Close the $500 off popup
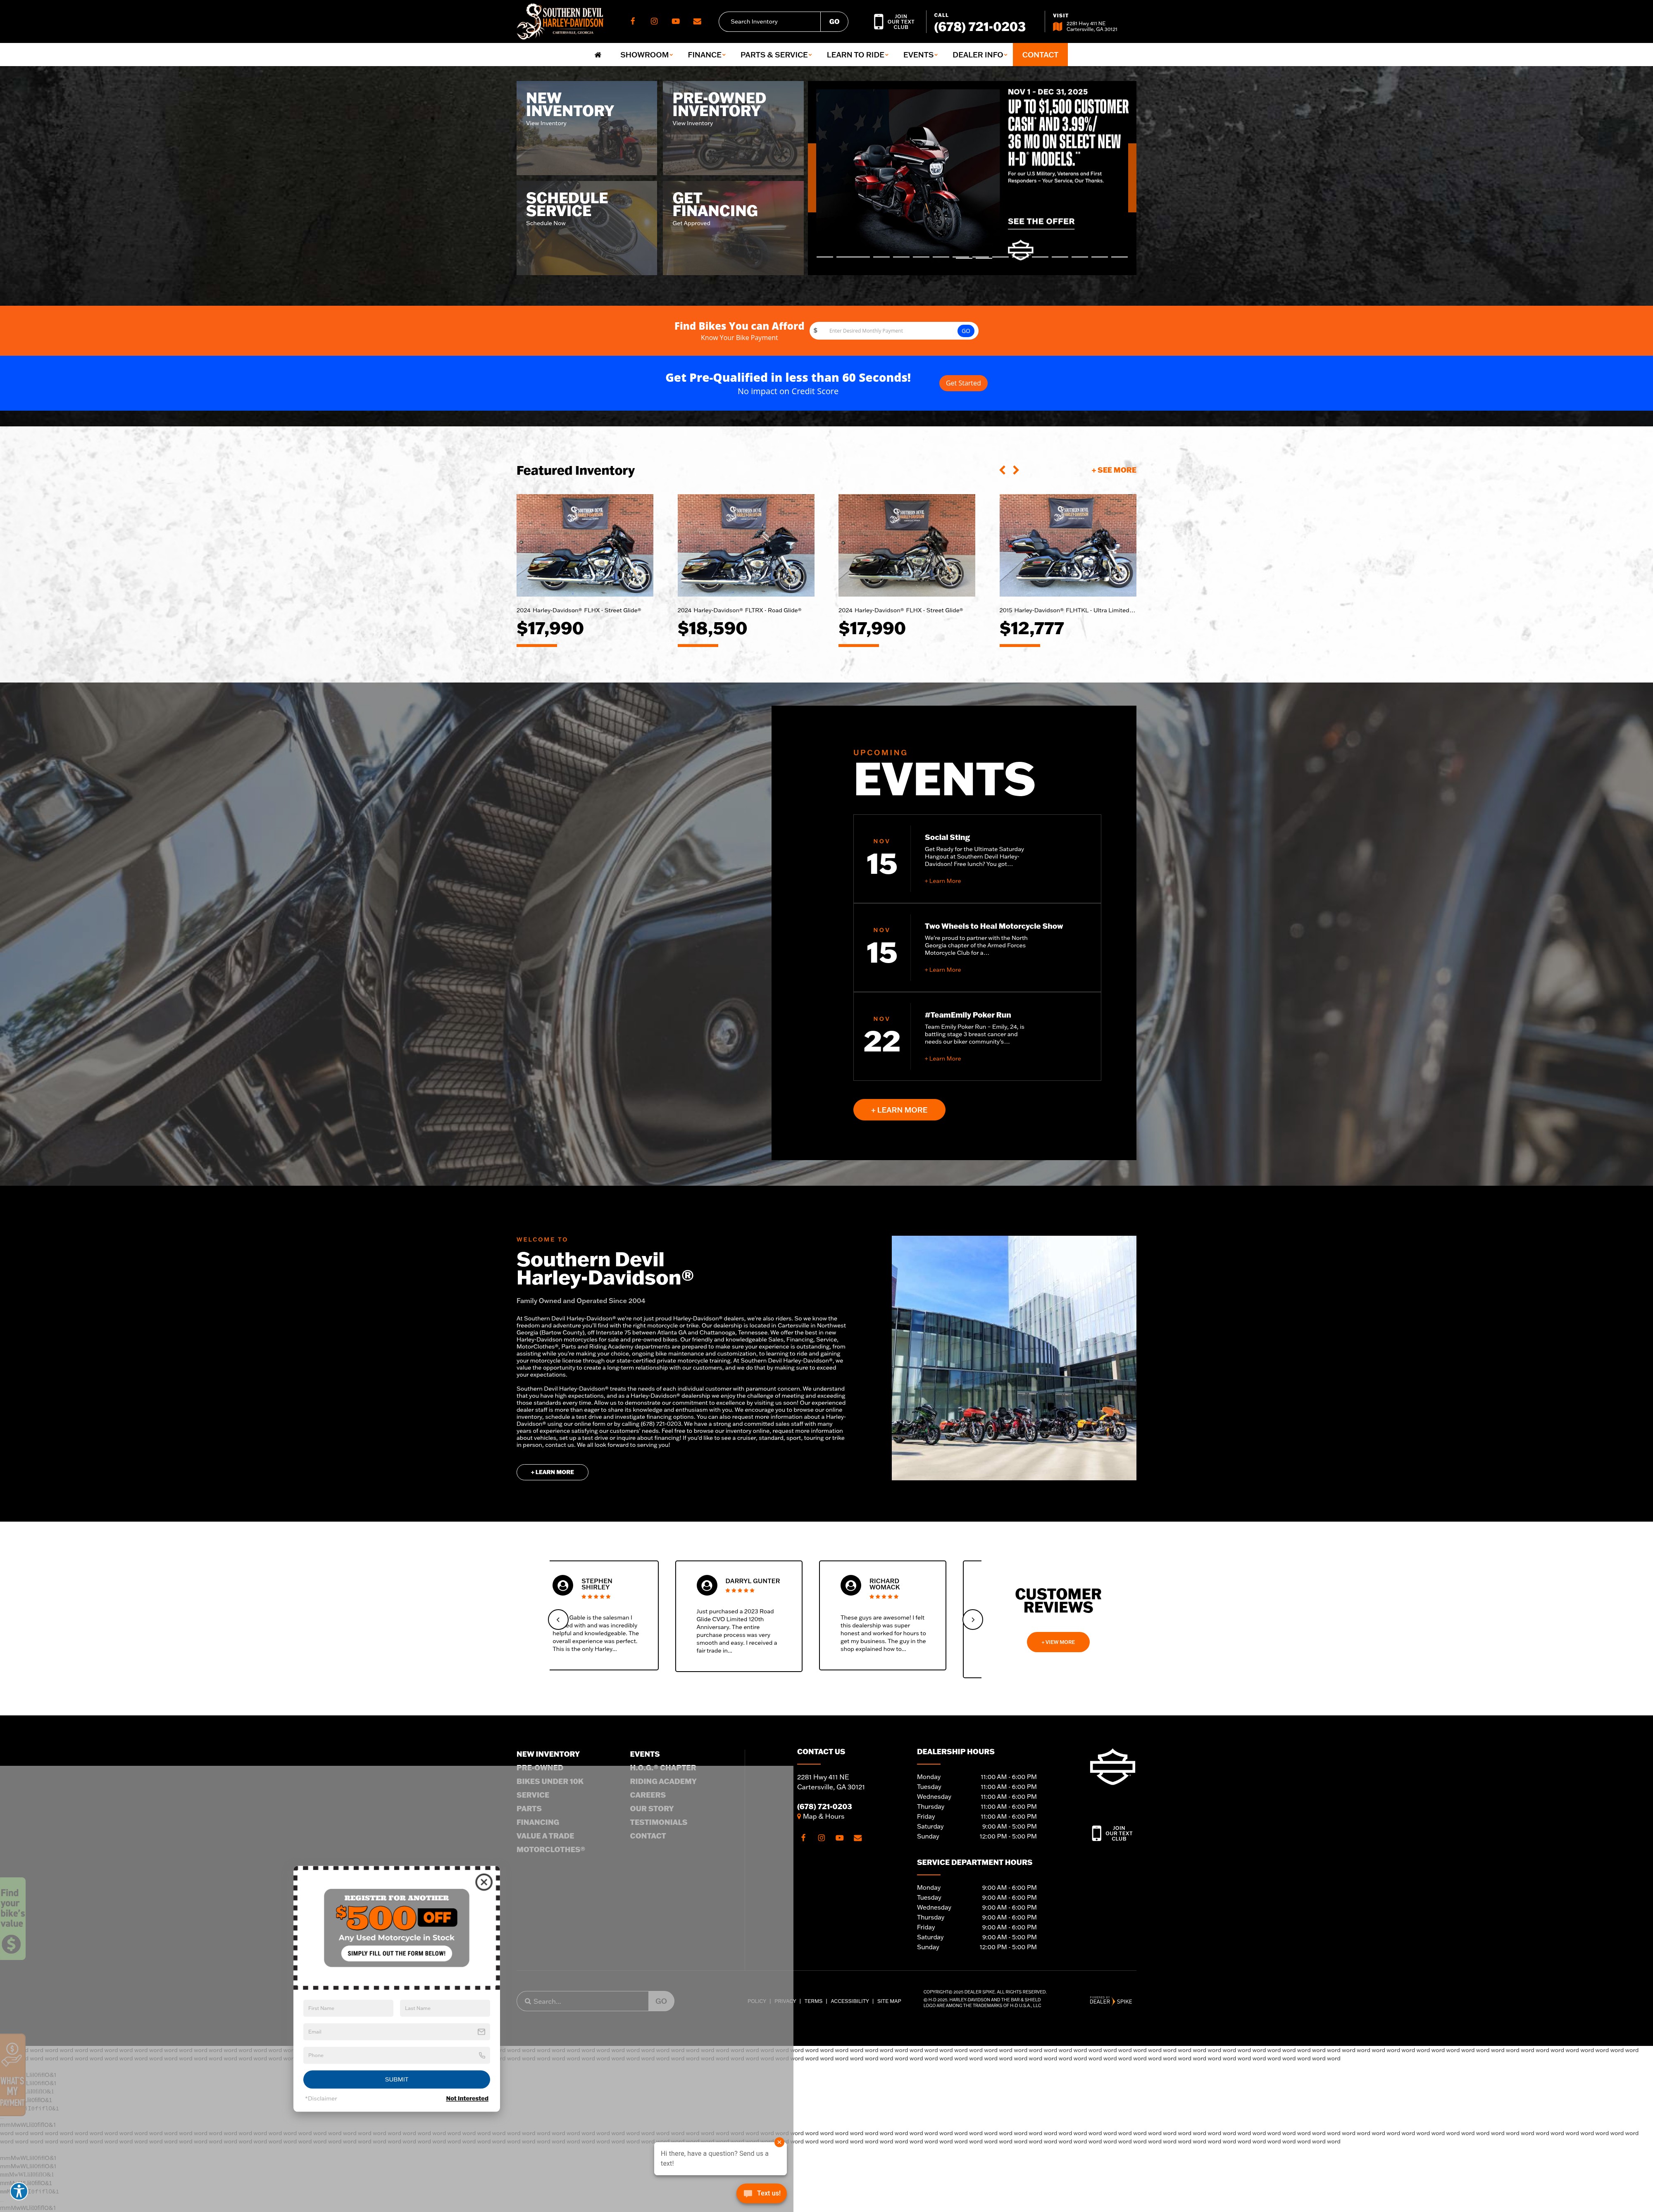The height and width of the screenshot is (2212, 1653). 484,1882
